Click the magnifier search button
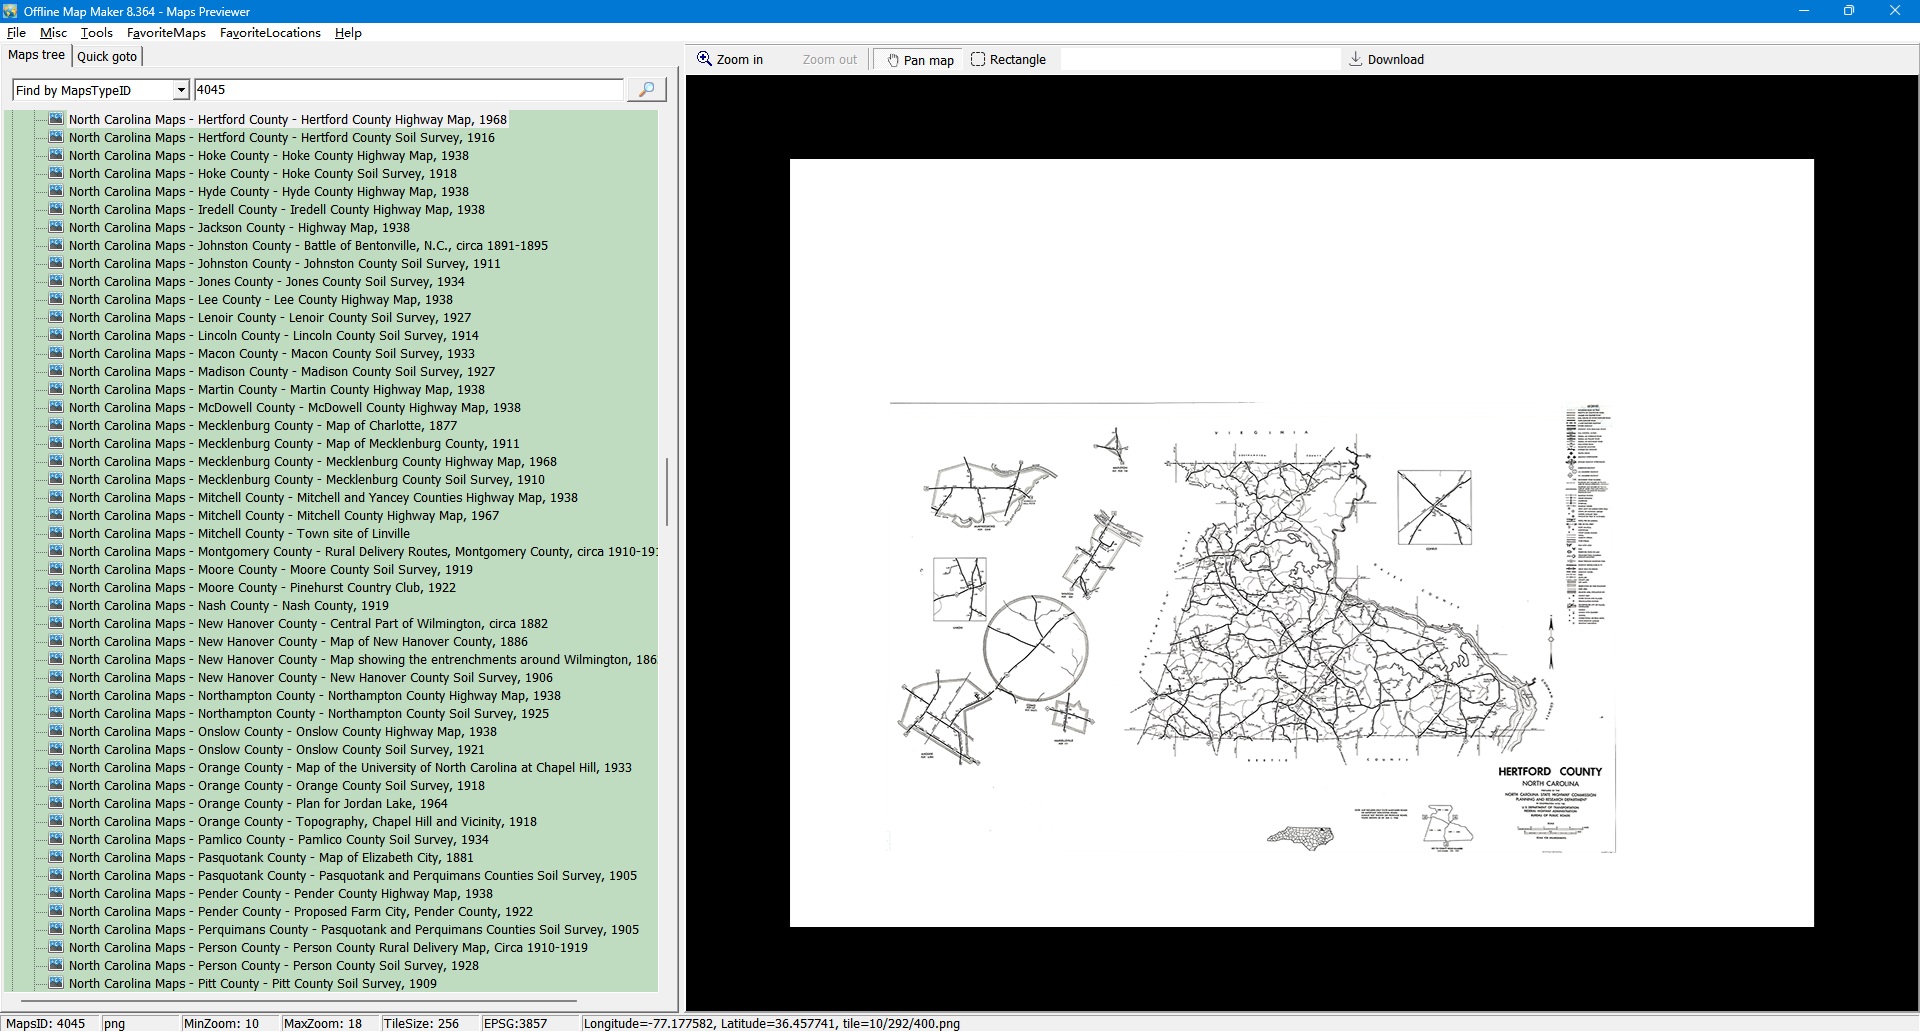This screenshot has height=1032, width=1920. pos(646,90)
